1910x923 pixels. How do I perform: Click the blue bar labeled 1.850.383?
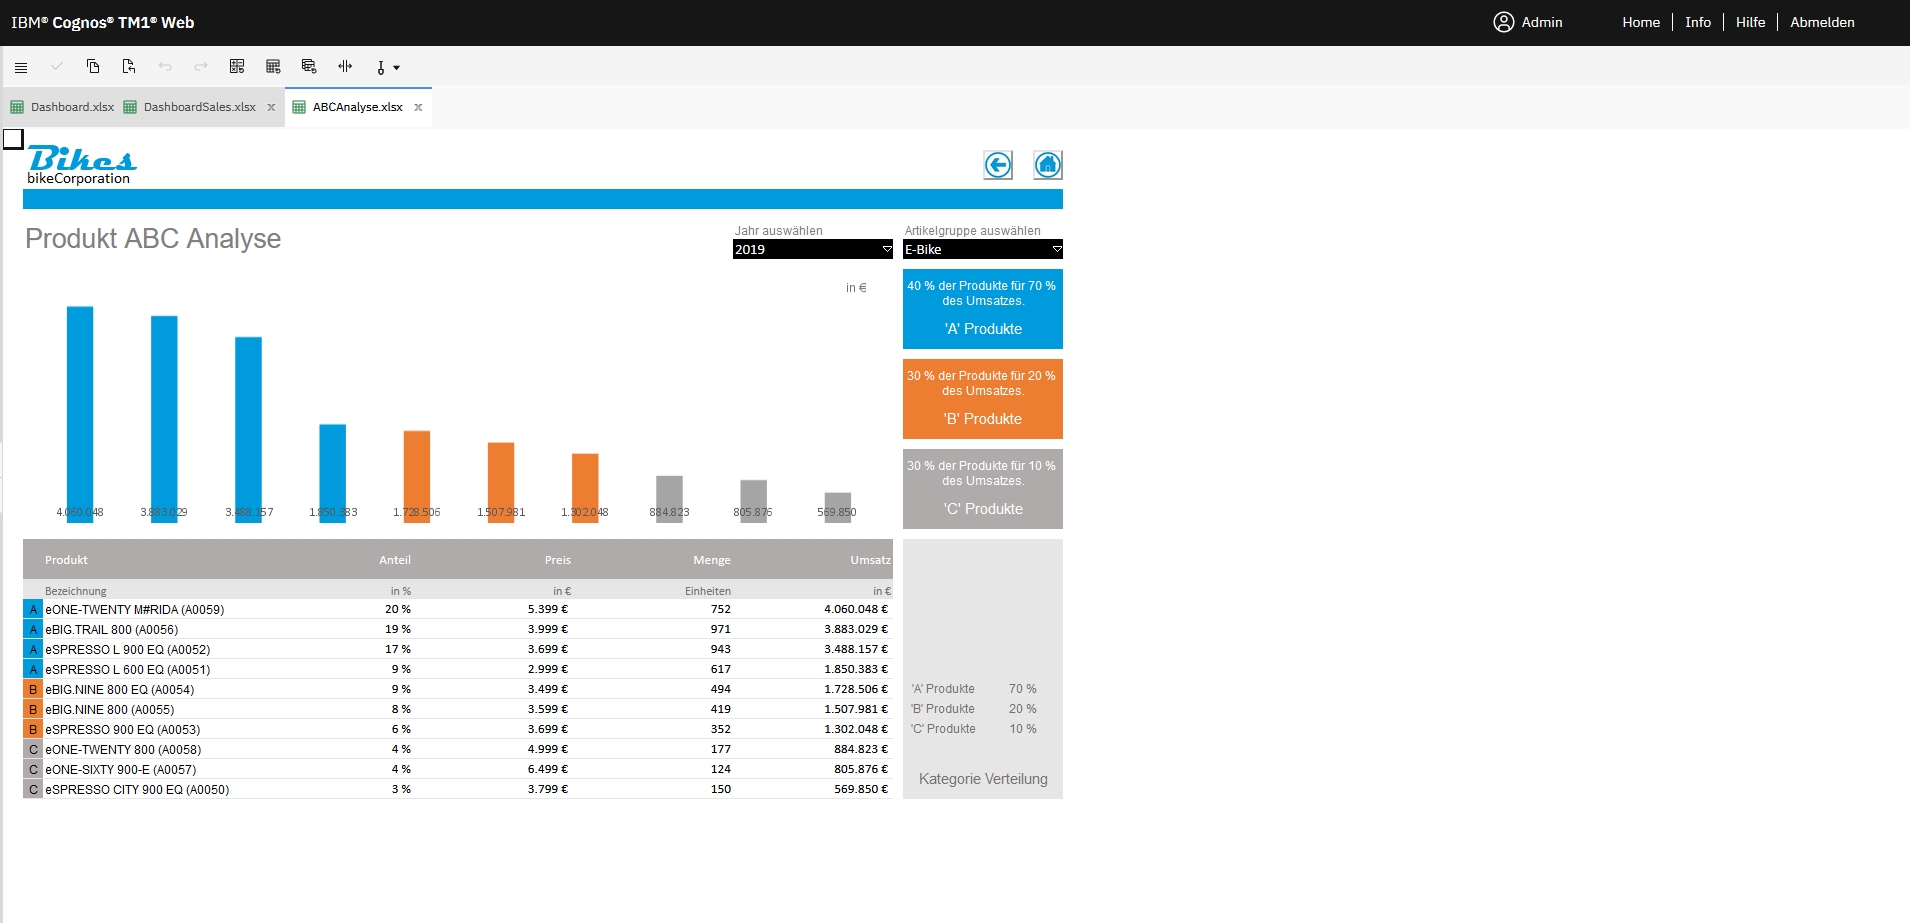click(333, 473)
